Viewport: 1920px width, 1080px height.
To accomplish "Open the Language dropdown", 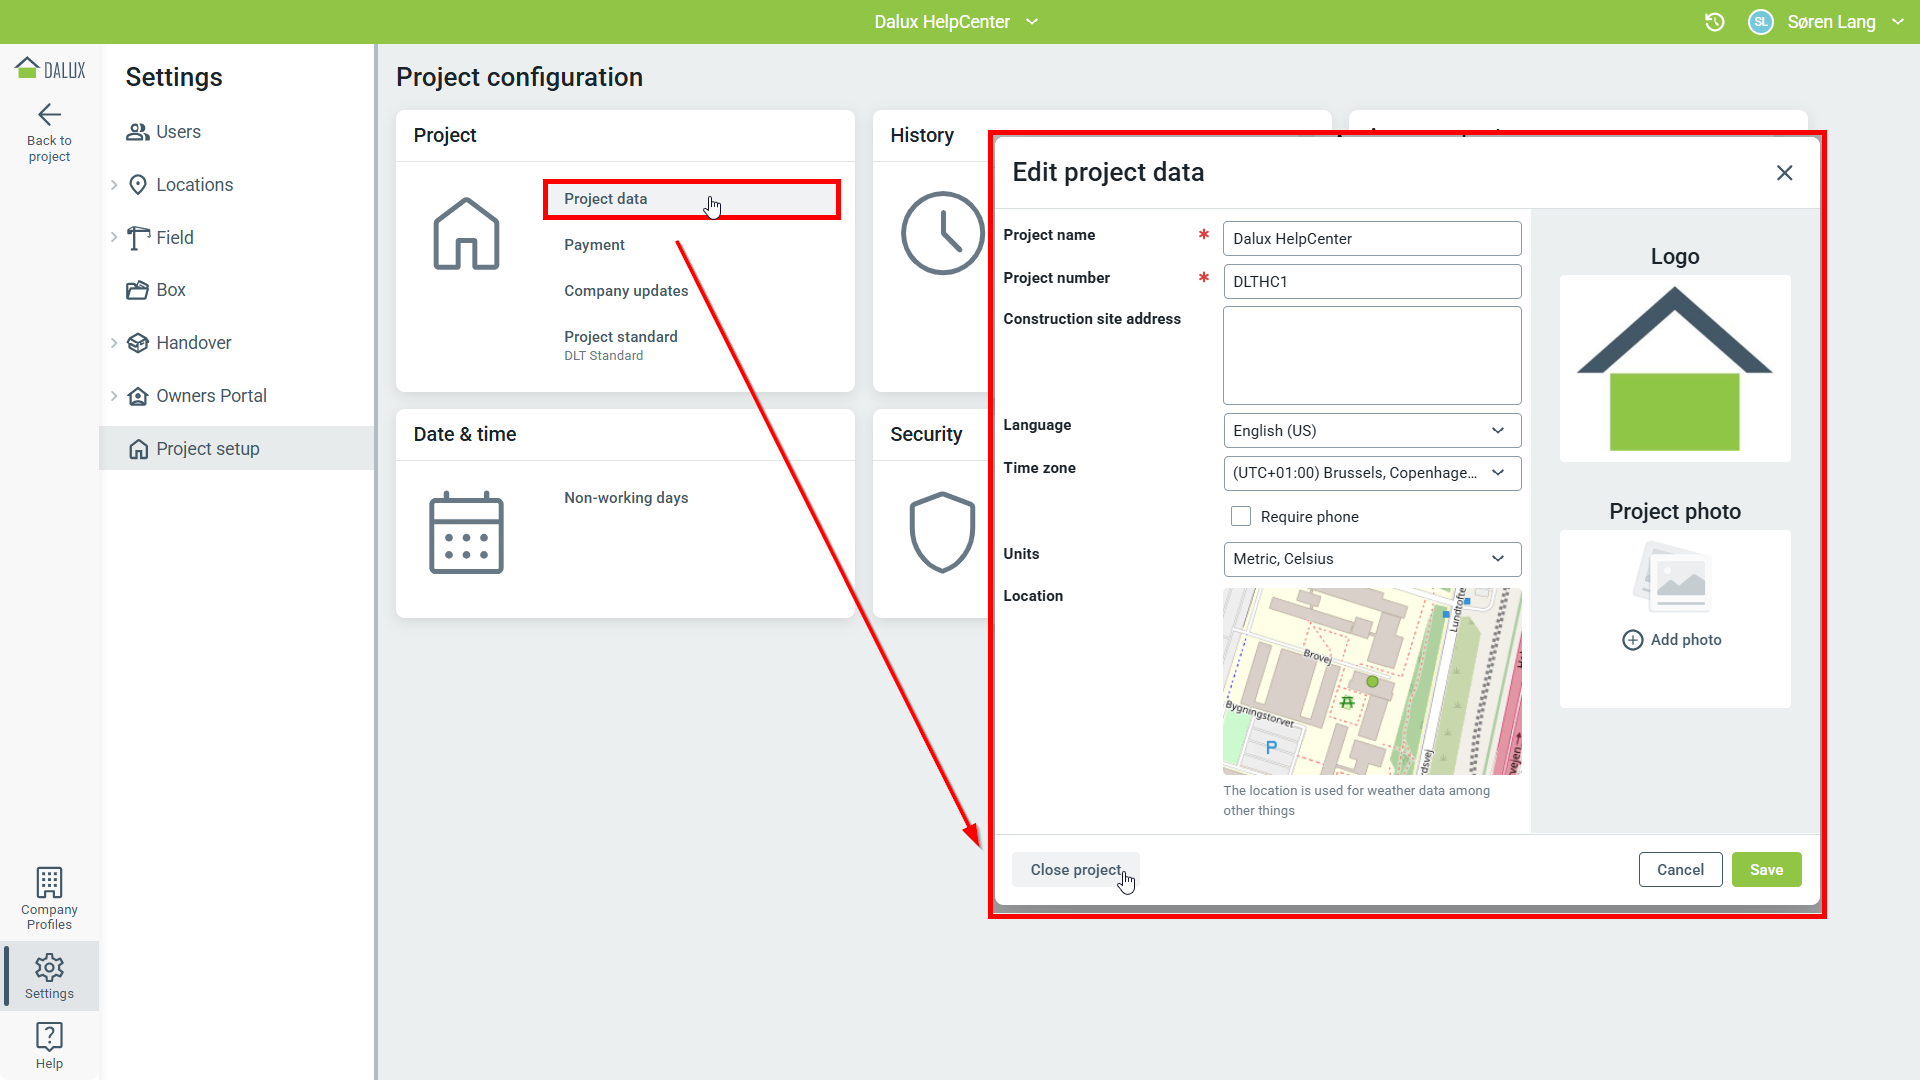I will [1371, 431].
